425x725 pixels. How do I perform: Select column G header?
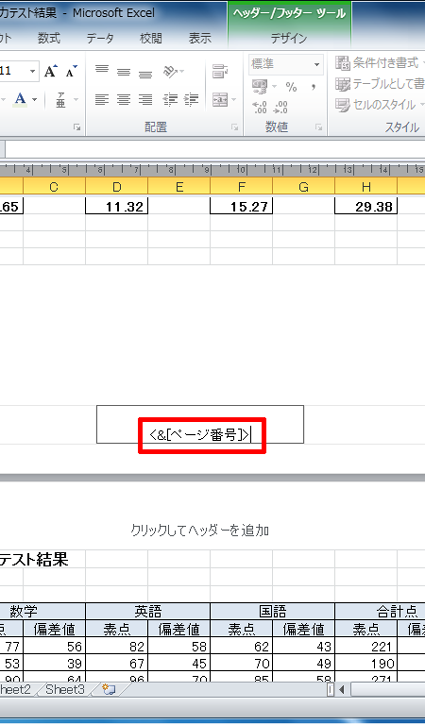point(303,187)
